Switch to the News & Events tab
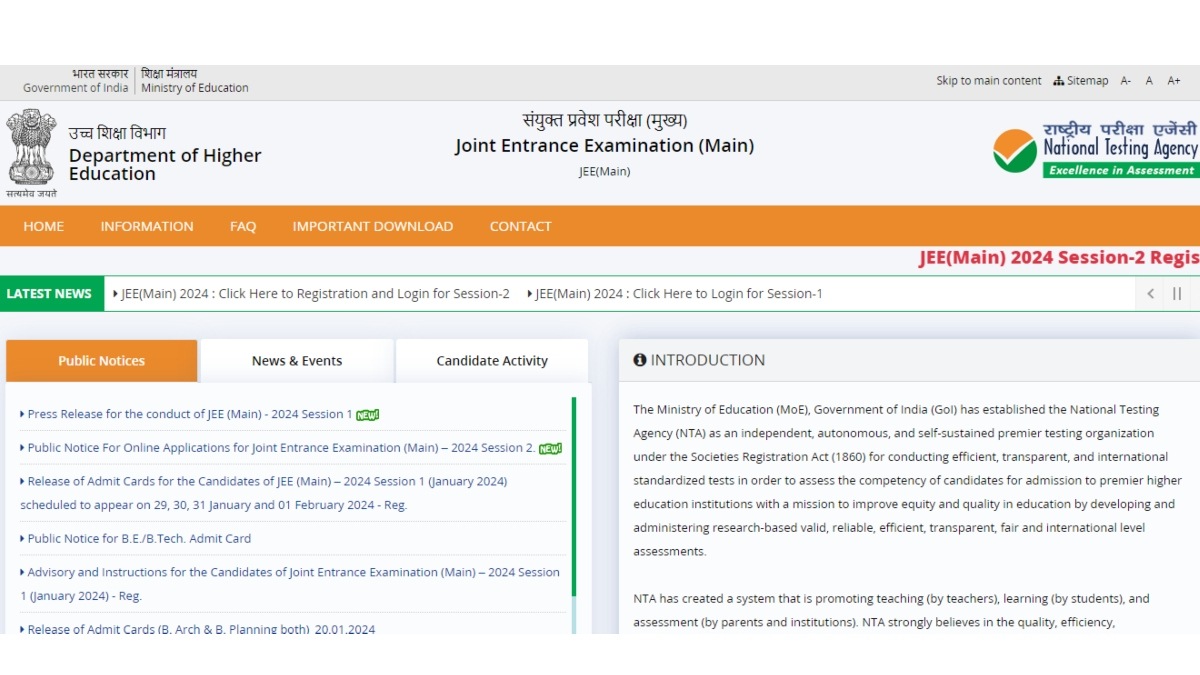The width and height of the screenshot is (1200, 675). pos(297,361)
